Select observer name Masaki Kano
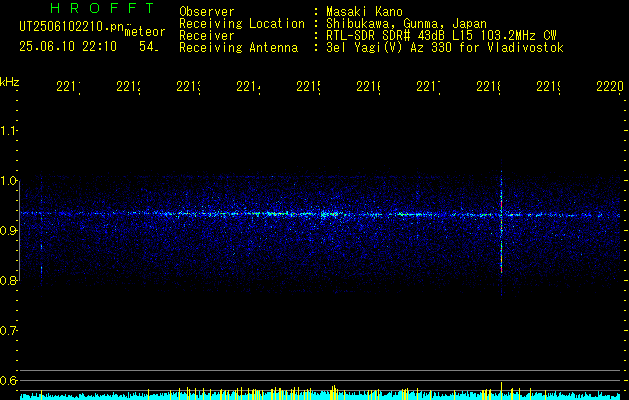The height and width of the screenshot is (400, 629). [x=364, y=11]
